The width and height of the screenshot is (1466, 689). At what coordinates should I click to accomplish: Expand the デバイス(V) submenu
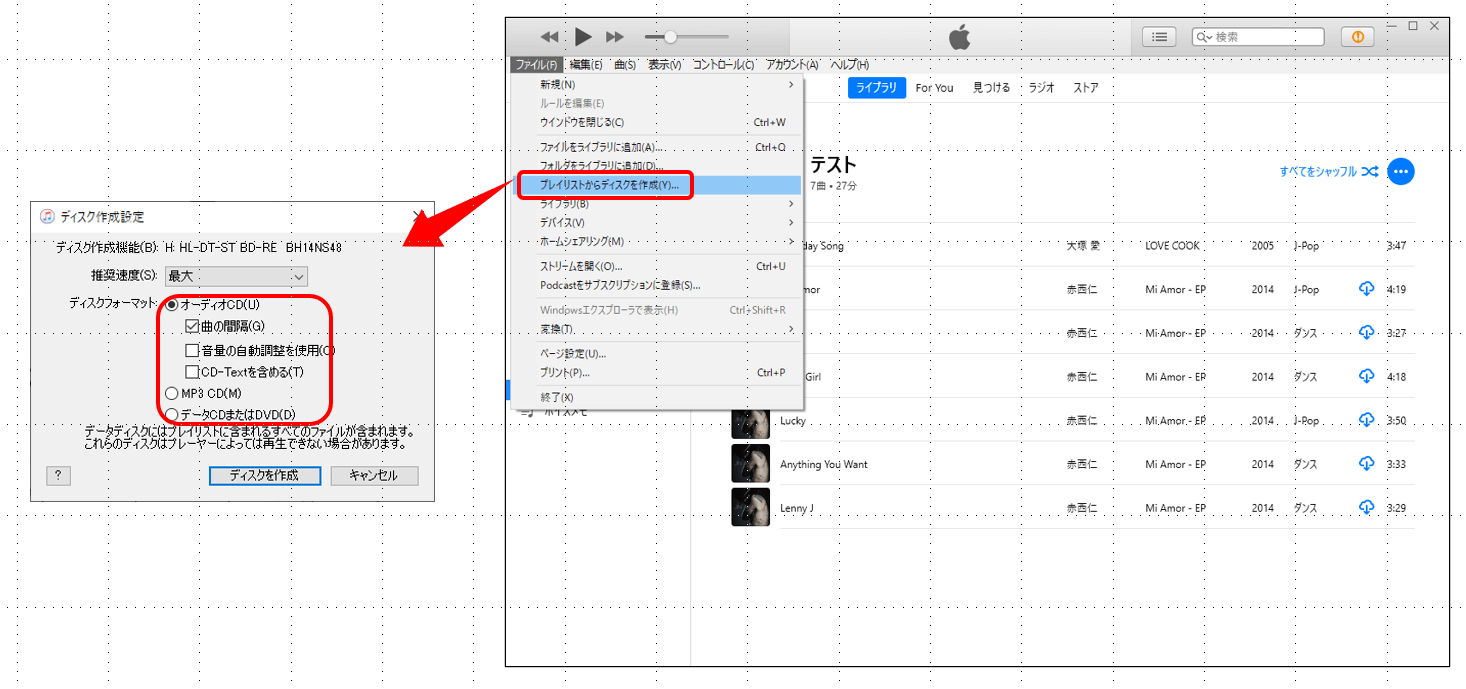[658, 222]
